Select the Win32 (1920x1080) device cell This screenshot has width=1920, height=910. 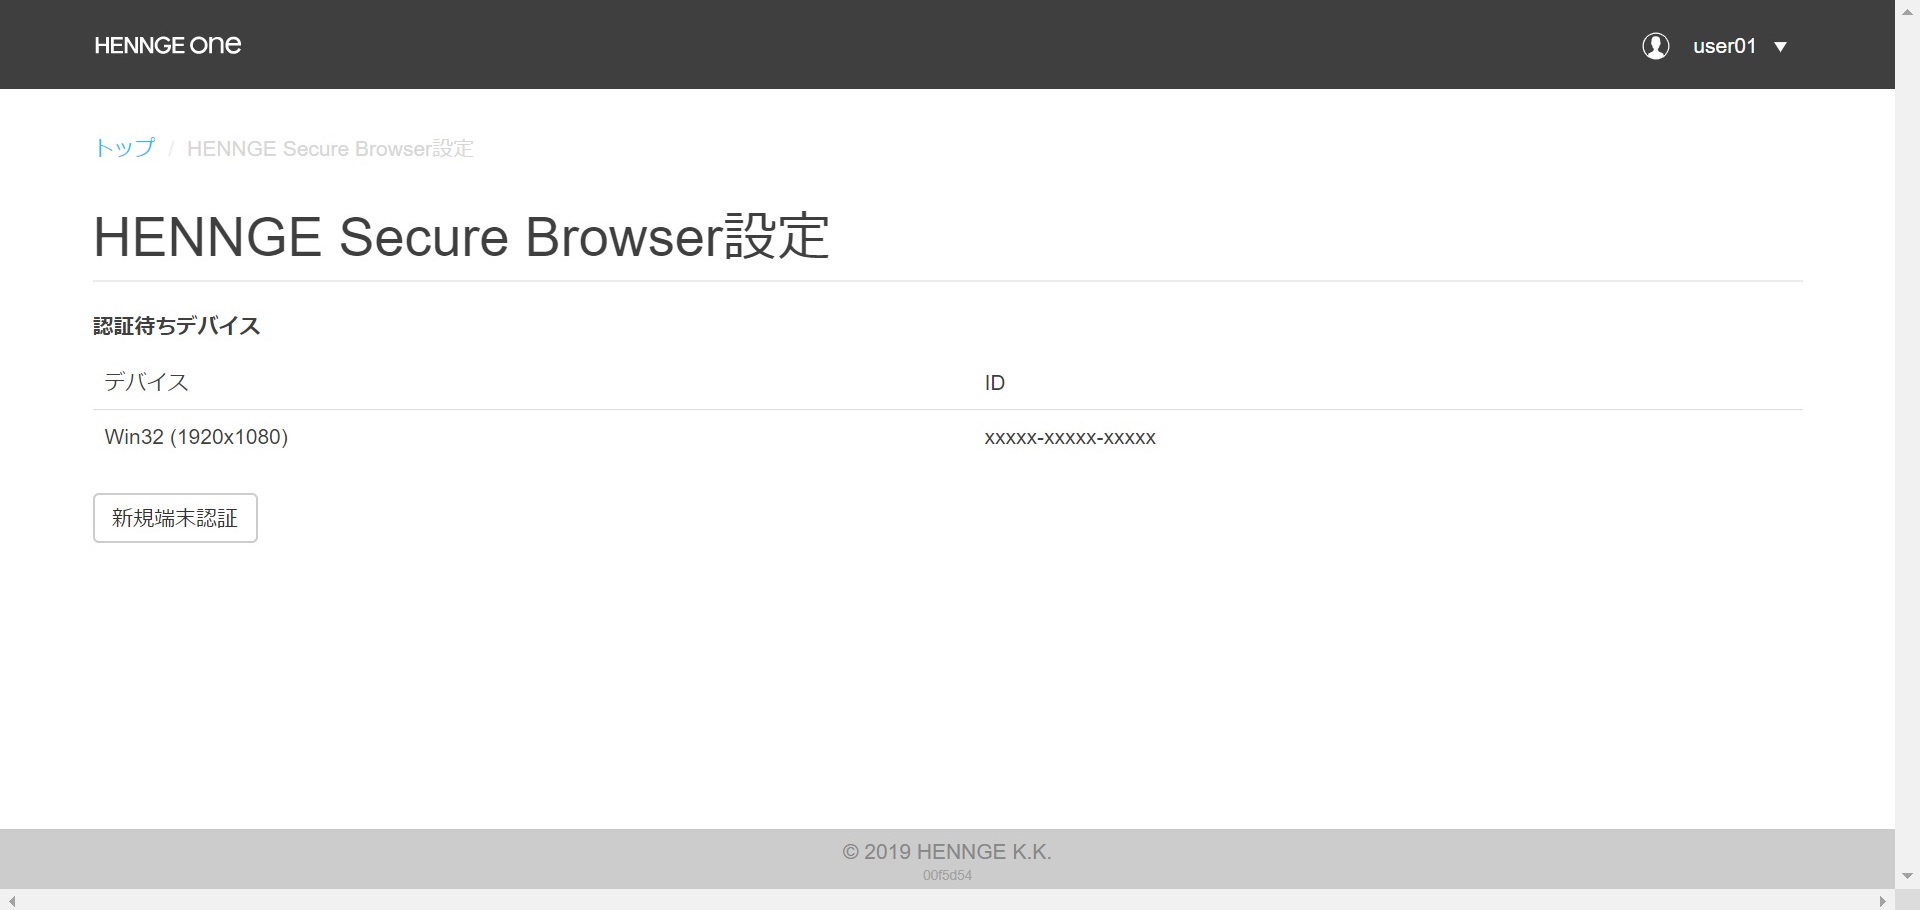point(196,437)
